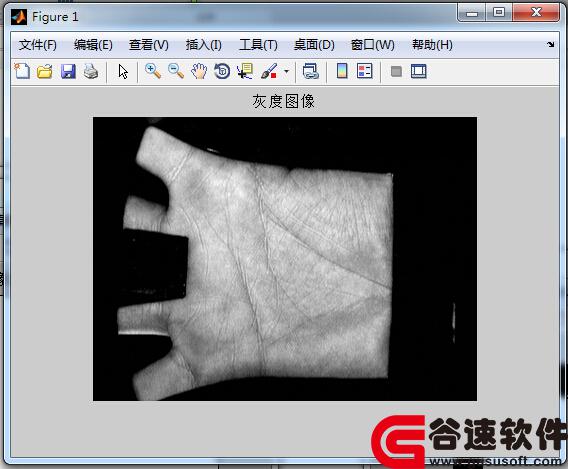Insert a colorbar using the toolbar icon
This screenshot has height=469, width=568.
342,71
